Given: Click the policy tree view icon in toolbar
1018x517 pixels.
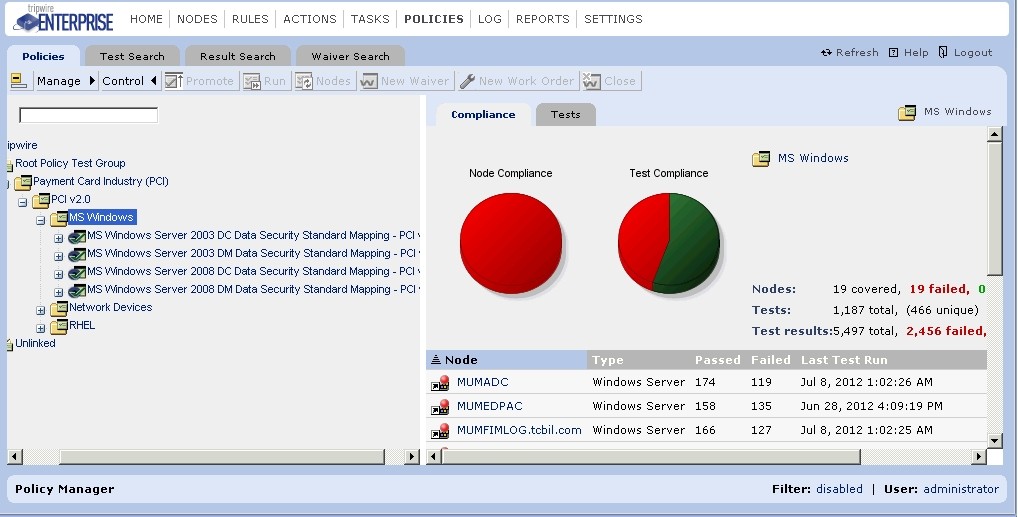Looking at the screenshot, I should pyautogui.click(x=19, y=81).
